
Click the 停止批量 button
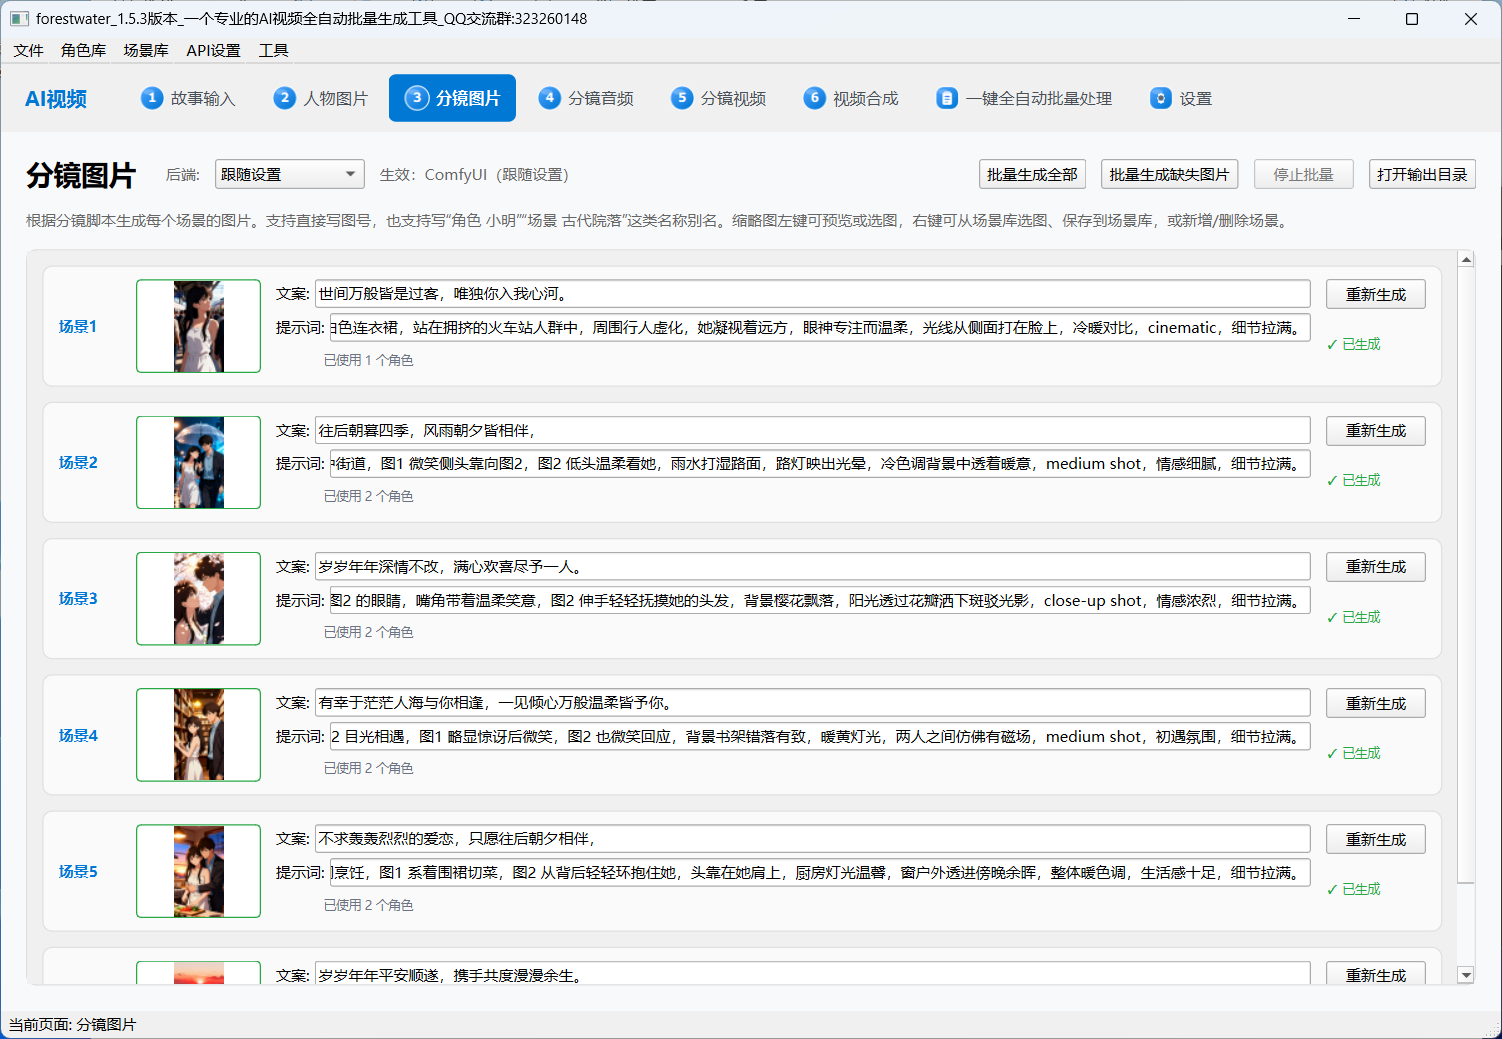click(1303, 174)
